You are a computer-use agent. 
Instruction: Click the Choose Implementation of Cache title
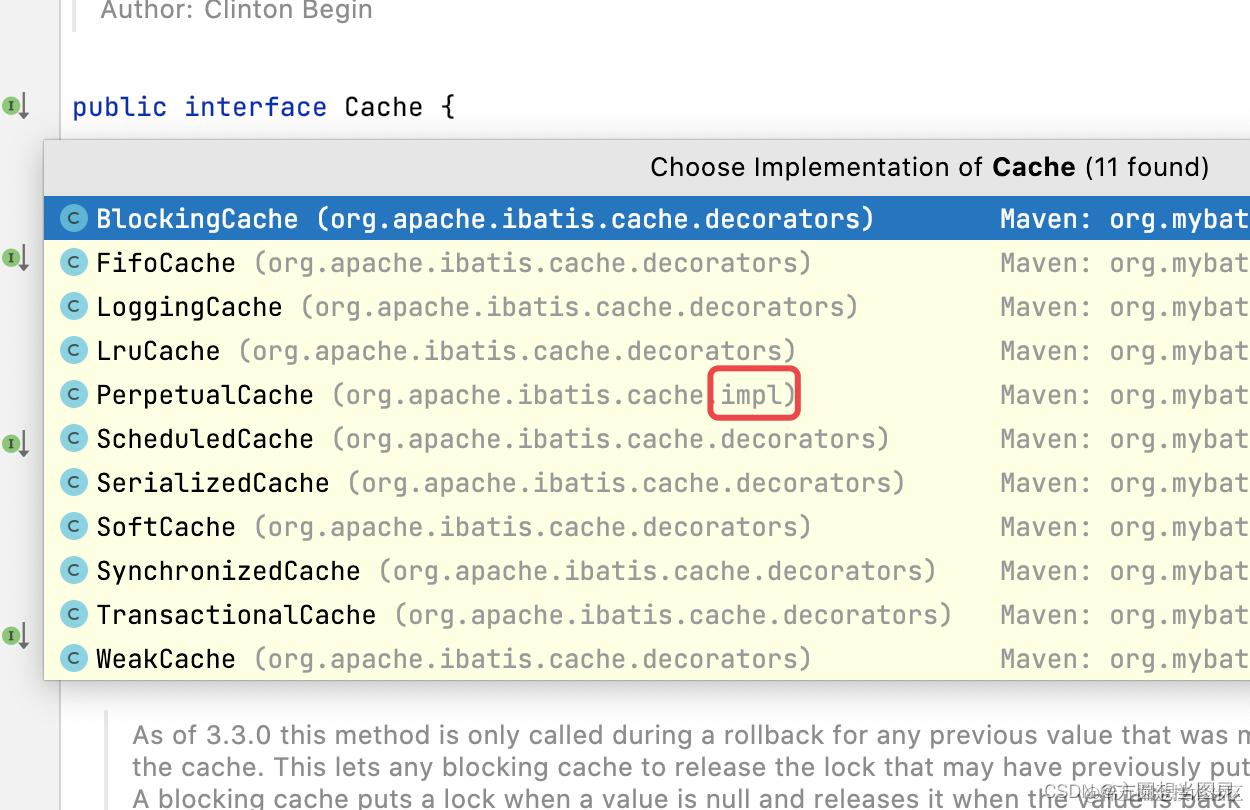[x=928, y=167]
